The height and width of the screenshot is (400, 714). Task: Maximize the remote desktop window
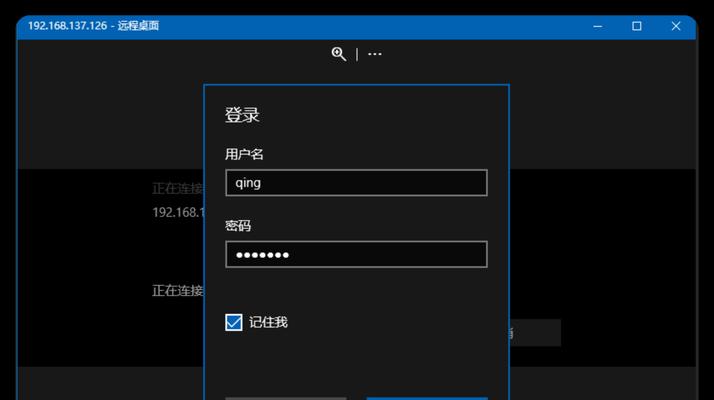pos(637,26)
